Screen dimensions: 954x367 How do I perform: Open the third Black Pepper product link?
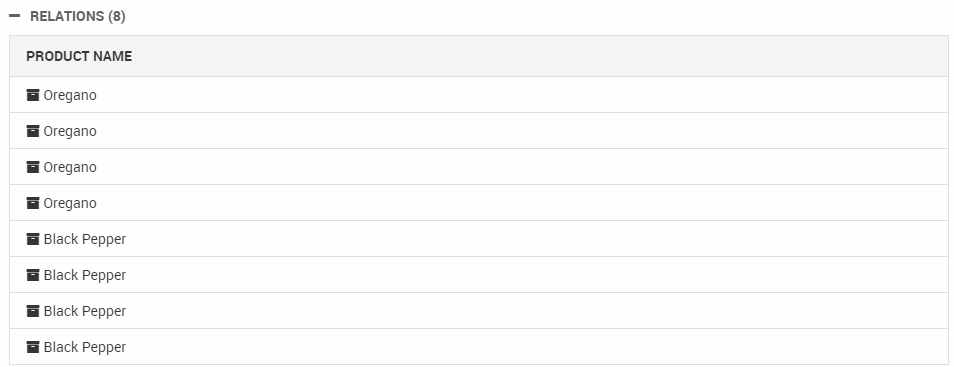click(85, 311)
